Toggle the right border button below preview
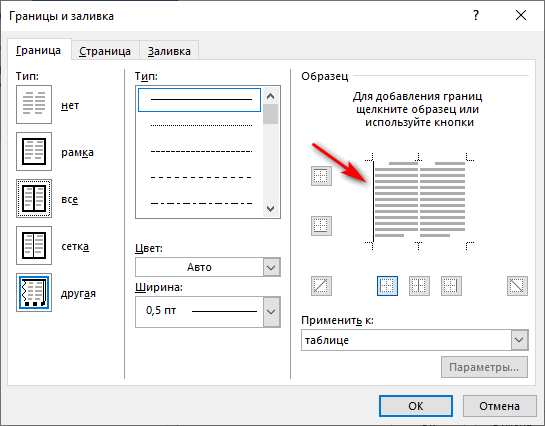This screenshot has width=545, height=426. 451,286
